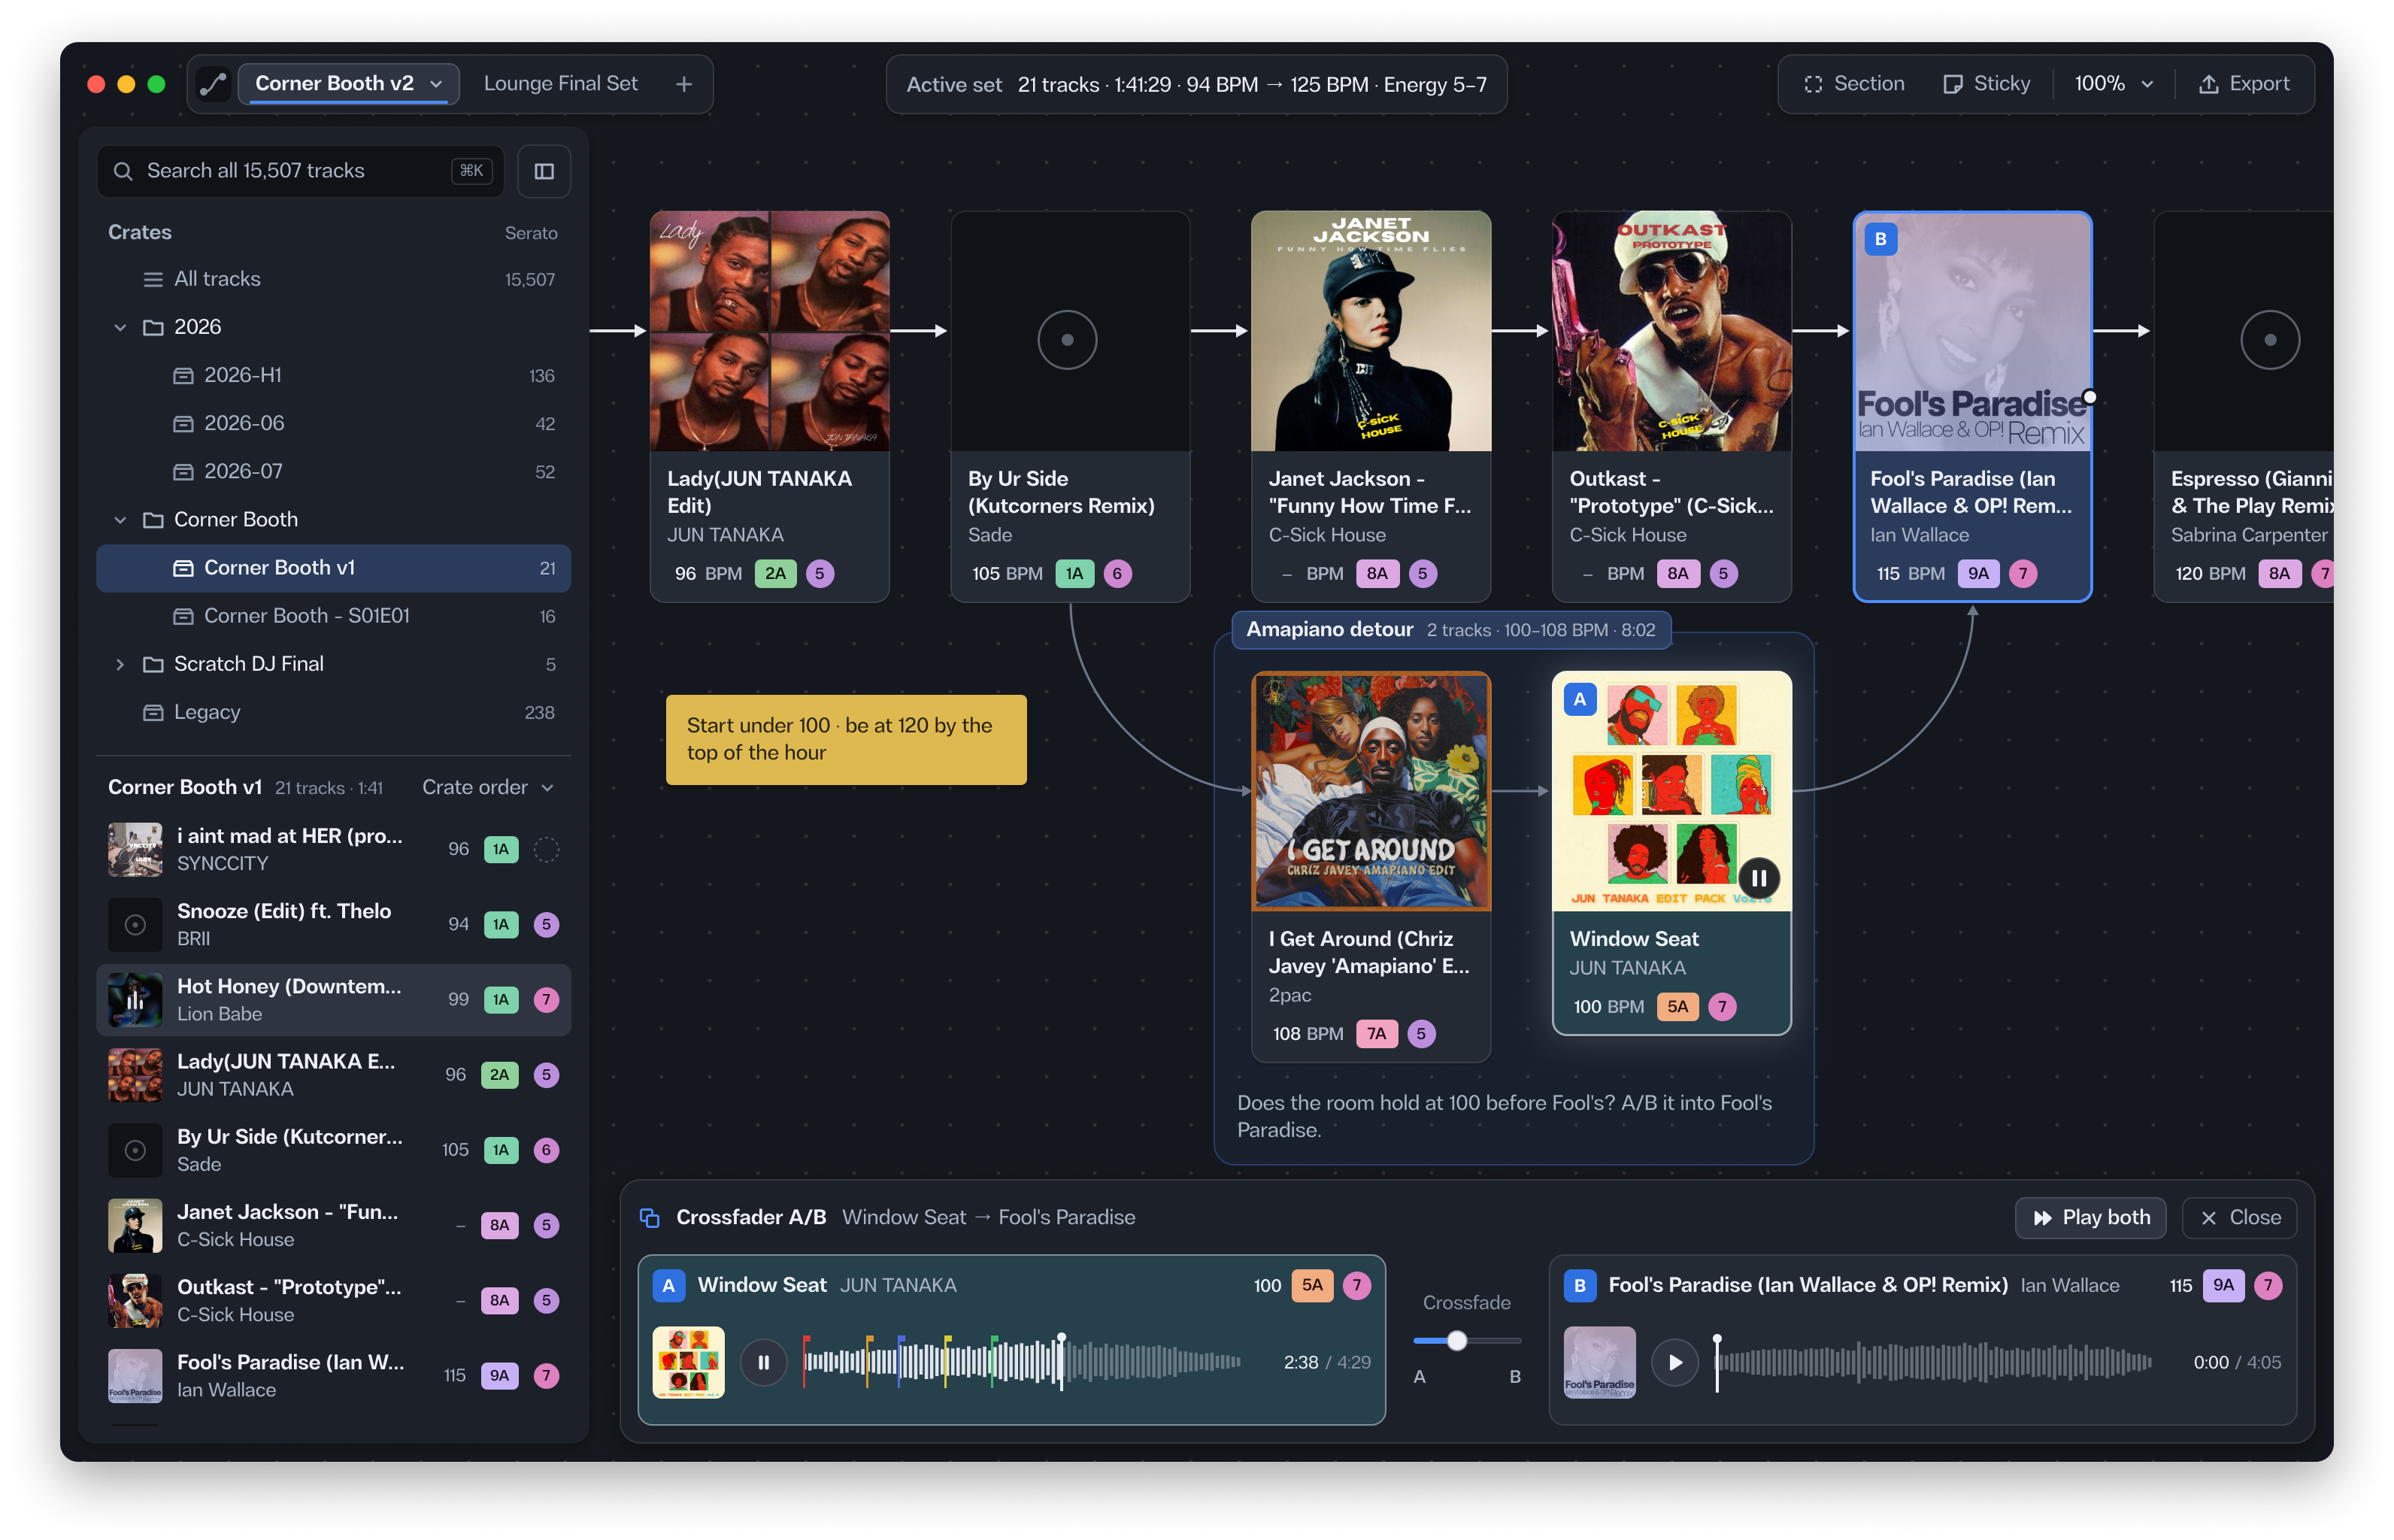This screenshot has width=2394, height=1540.
Task: Close the Crossfader A/B panel
Action: coord(2239,1218)
